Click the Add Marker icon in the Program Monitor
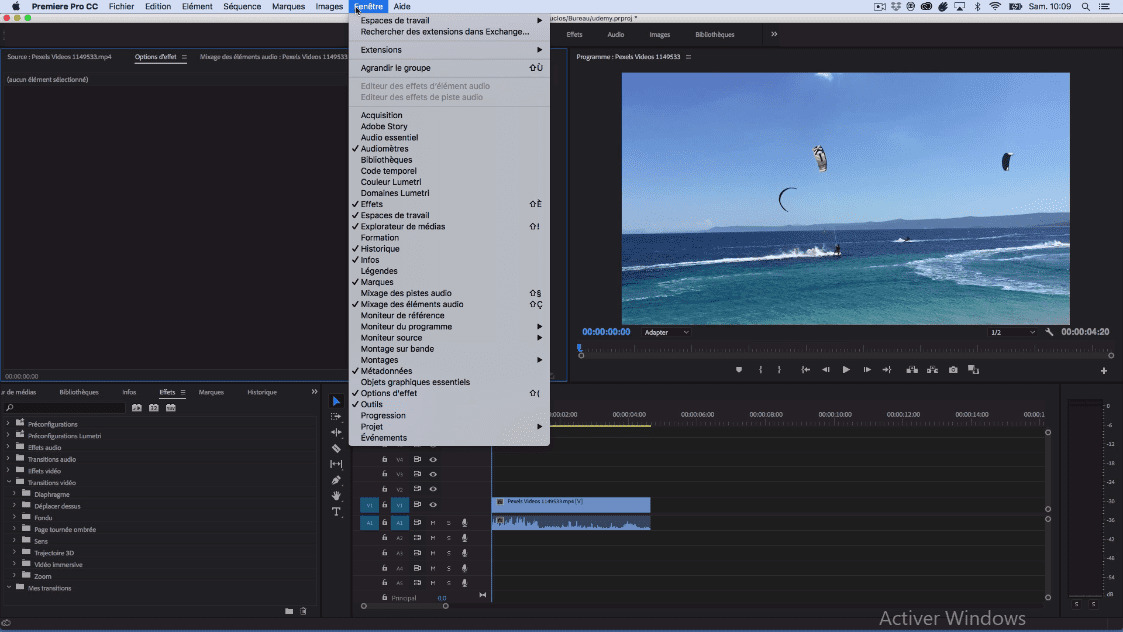The width and height of the screenshot is (1123, 632). coord(738,369)
